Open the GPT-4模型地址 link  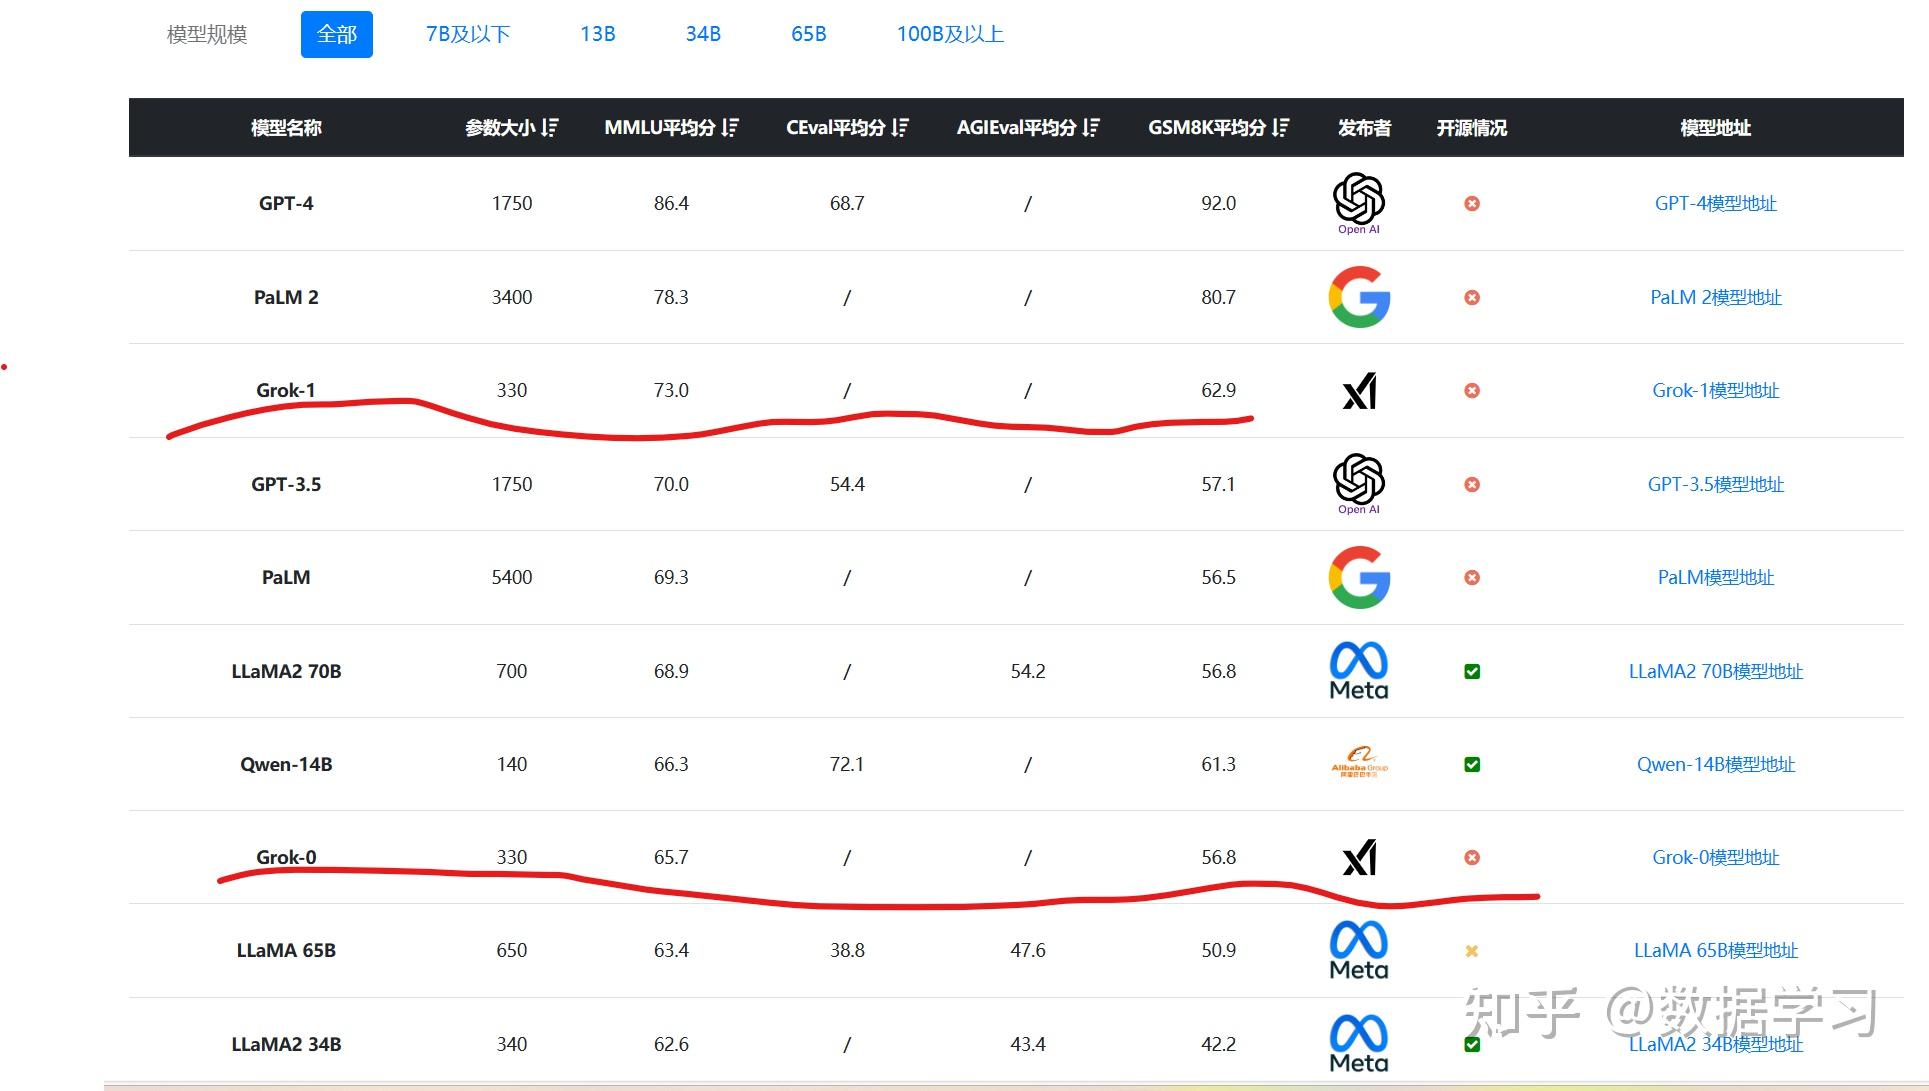1715,203
